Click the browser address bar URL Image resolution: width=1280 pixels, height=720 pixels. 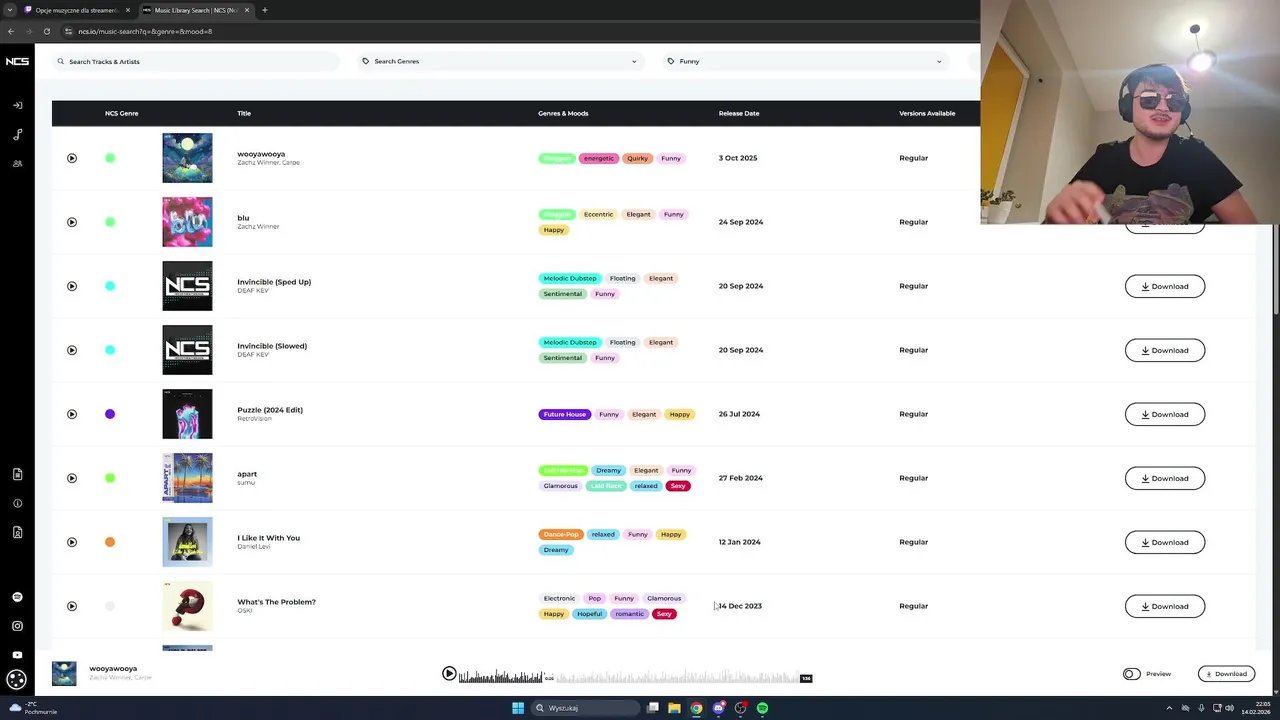coord(145,31)
